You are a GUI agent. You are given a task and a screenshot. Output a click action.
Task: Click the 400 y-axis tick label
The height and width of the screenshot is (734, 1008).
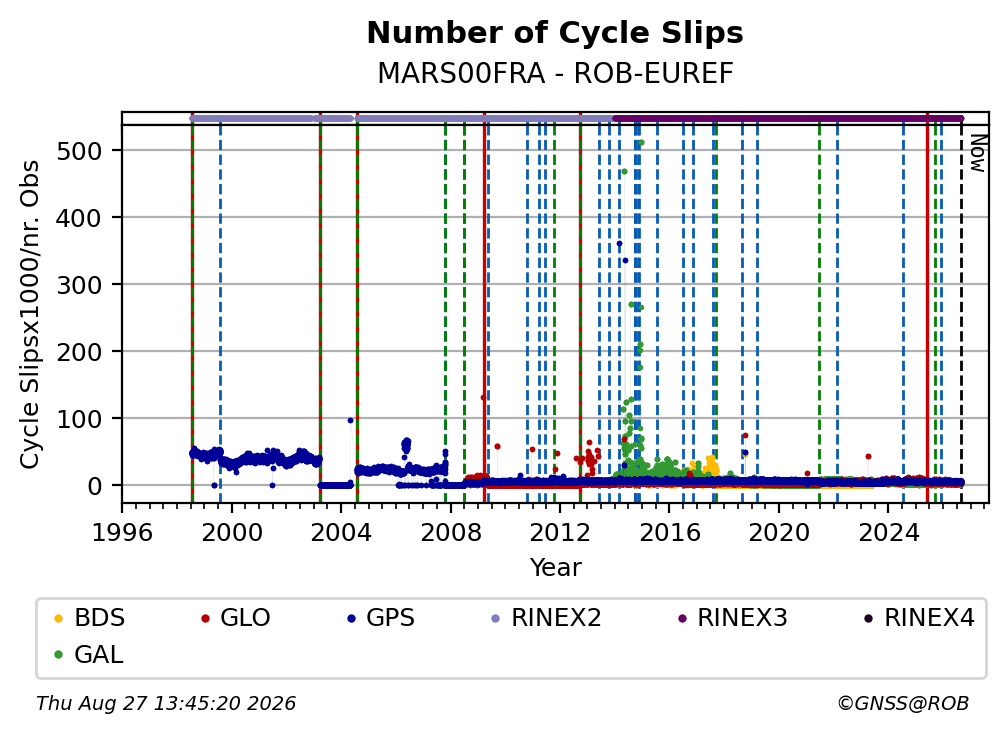click(79, 219)
